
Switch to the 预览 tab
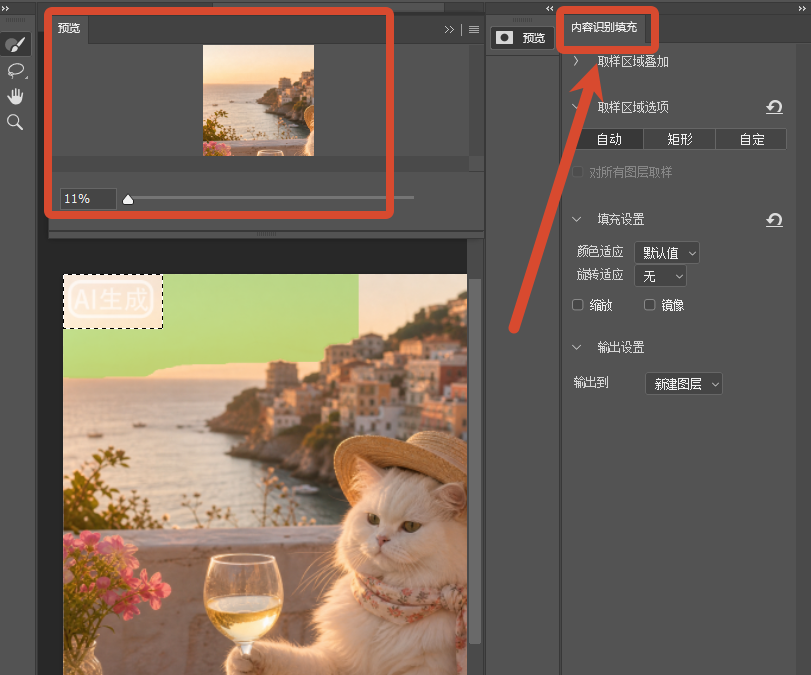click(x=69, y=28)
